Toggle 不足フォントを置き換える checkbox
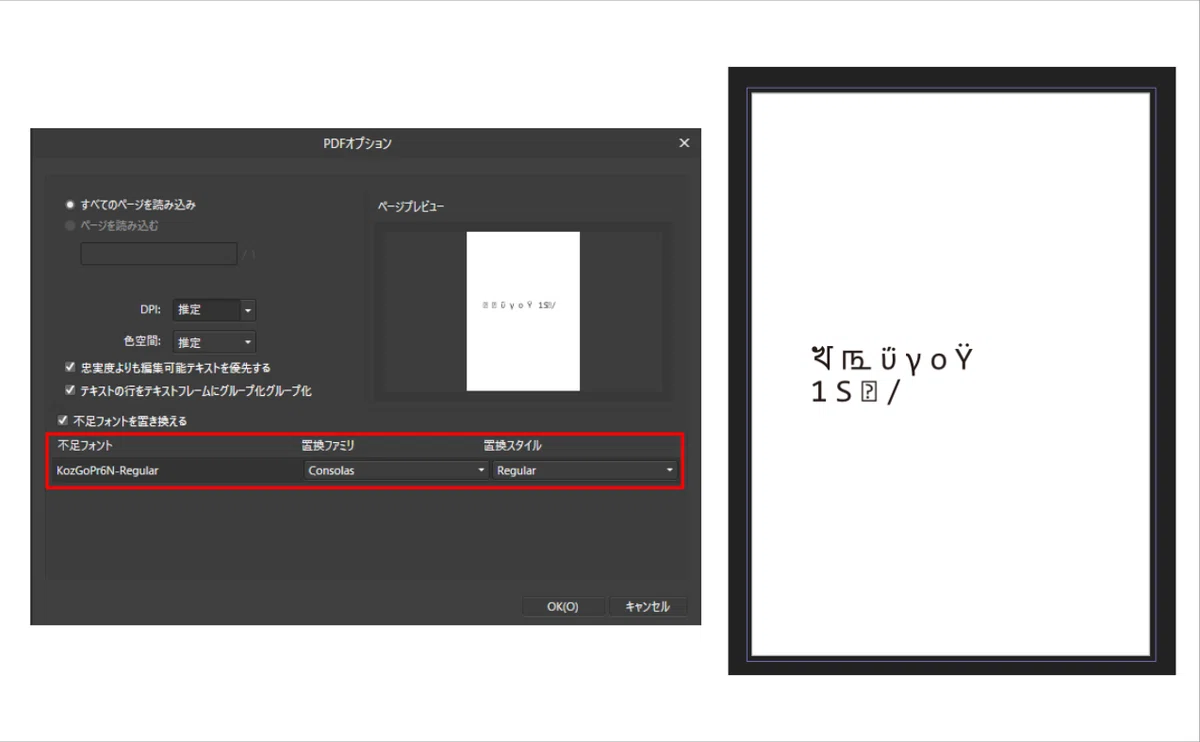The width and height of the screenshot is (1200, 742). [63, 421]
